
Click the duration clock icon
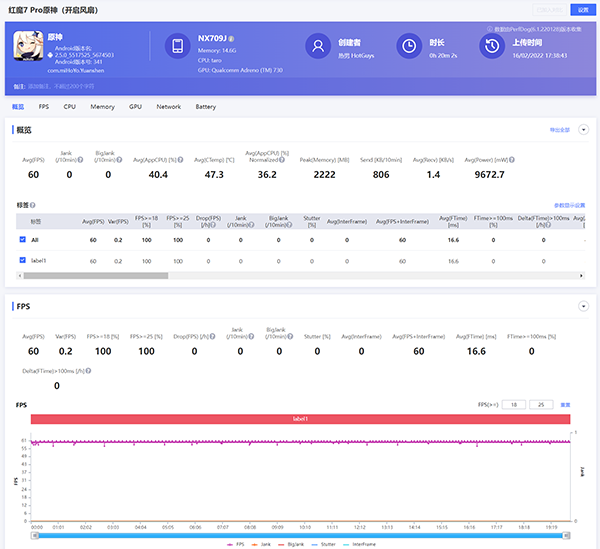tap(409, 46)
